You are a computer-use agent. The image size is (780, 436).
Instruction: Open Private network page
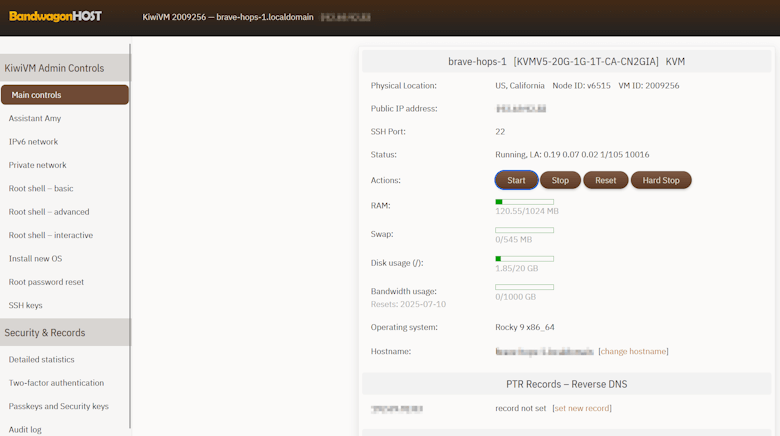[37, 165]
